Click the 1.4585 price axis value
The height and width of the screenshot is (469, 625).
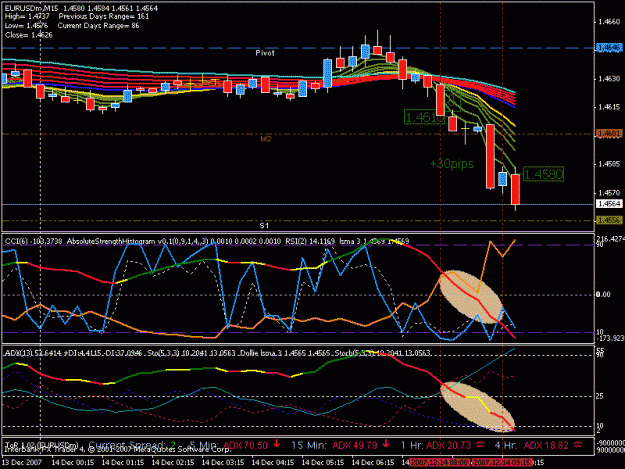[x=609, y=164]
